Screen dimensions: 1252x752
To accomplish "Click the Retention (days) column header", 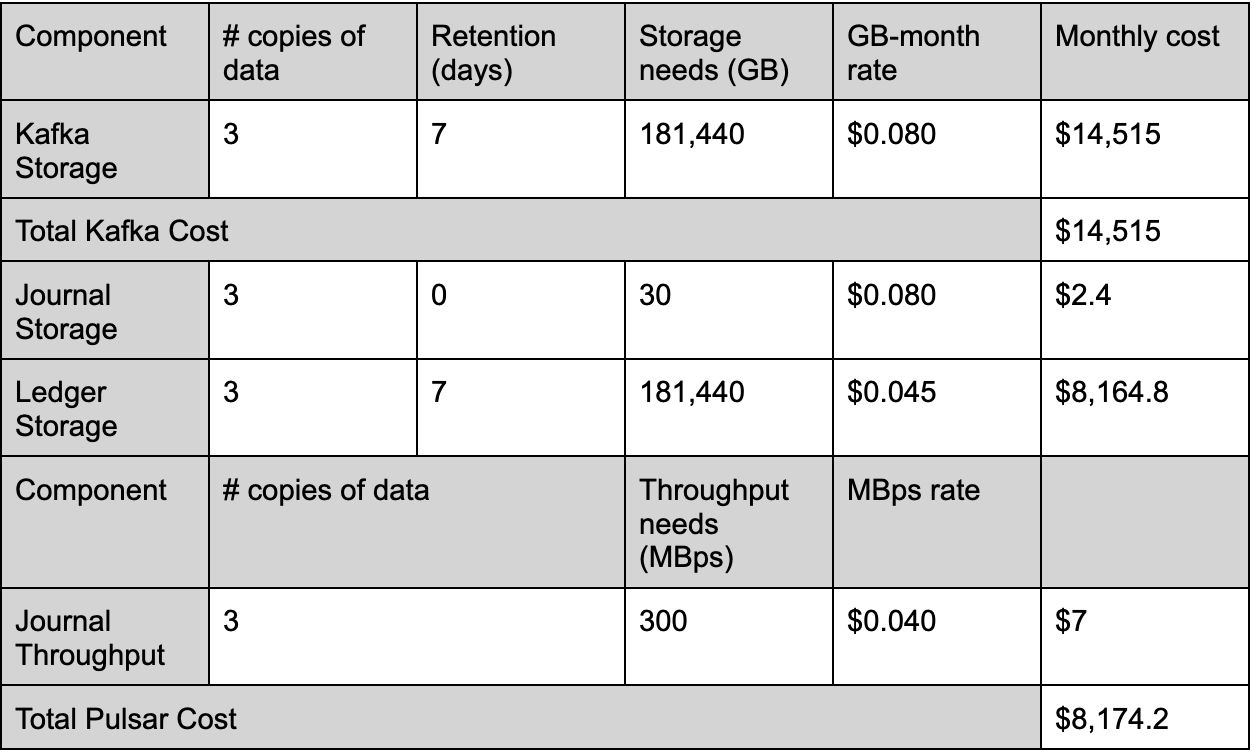I will pyautogui.click(x=493, y=53).
